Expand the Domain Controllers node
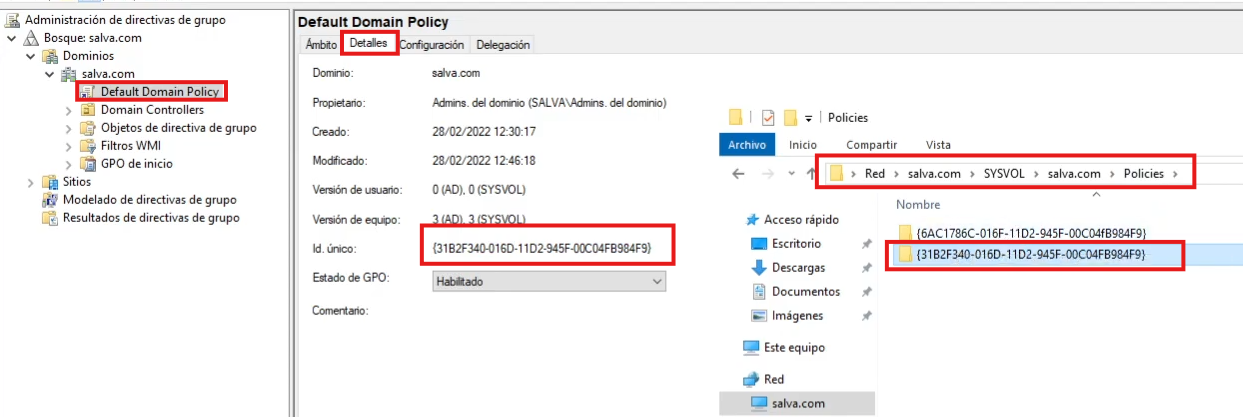 (x=69, y=110)
